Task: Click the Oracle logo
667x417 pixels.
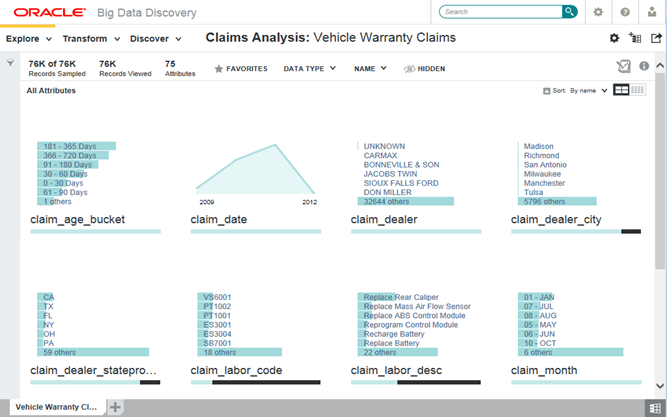Action: [x=49, y=12]
